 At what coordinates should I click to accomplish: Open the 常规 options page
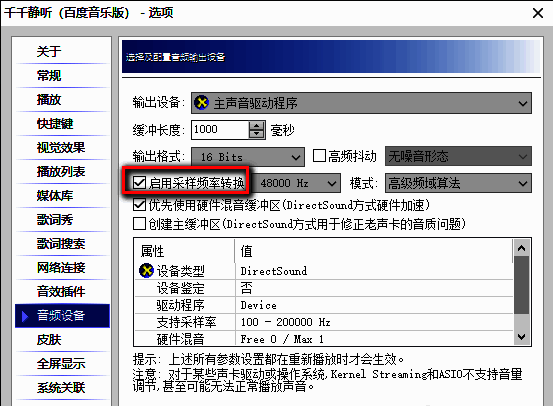pyautogui.click(x=49, y=75)
